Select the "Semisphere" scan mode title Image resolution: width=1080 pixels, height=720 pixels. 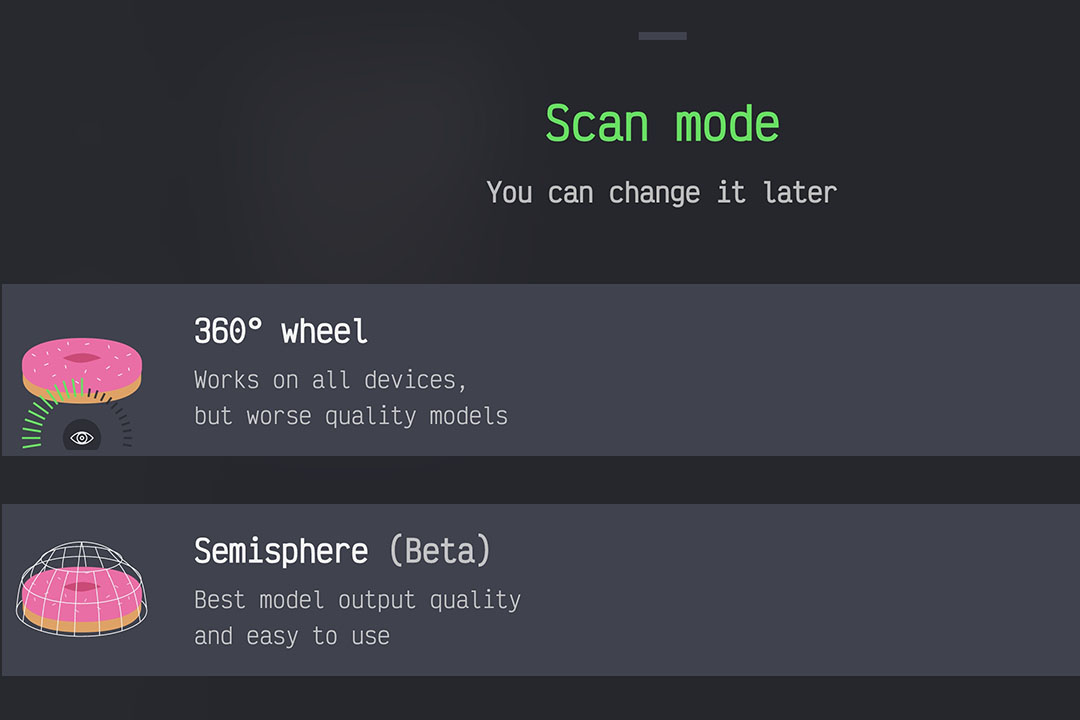click(281, 551)
